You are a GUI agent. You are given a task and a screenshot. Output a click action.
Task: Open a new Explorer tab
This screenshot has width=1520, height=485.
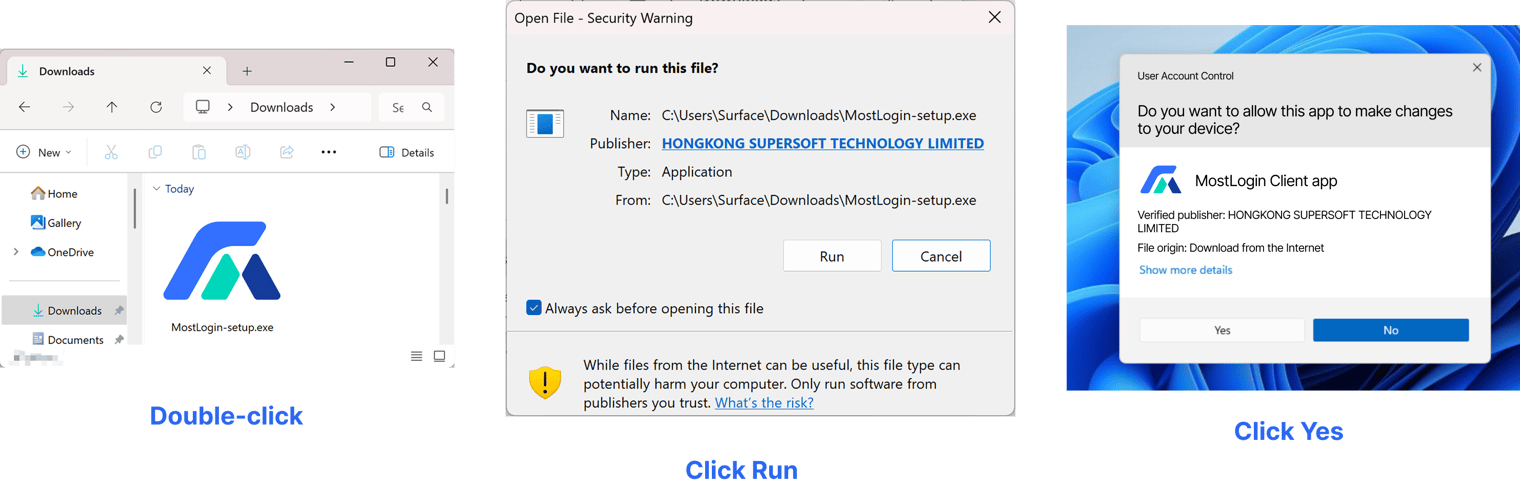point(247,71)
